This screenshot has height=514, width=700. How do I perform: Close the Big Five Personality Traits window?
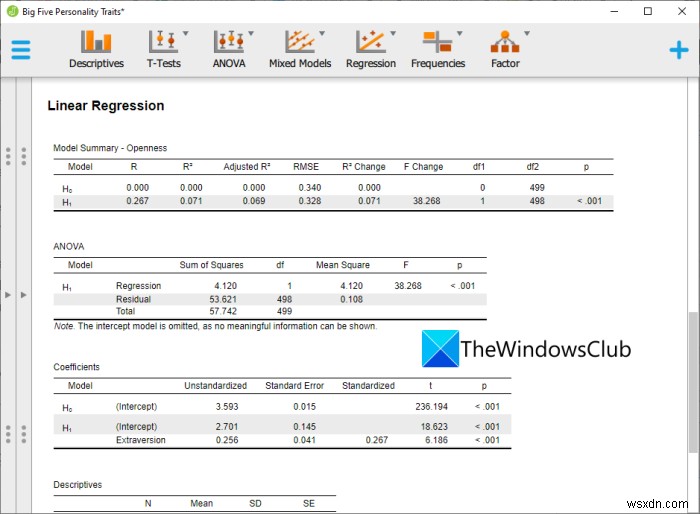682,11
